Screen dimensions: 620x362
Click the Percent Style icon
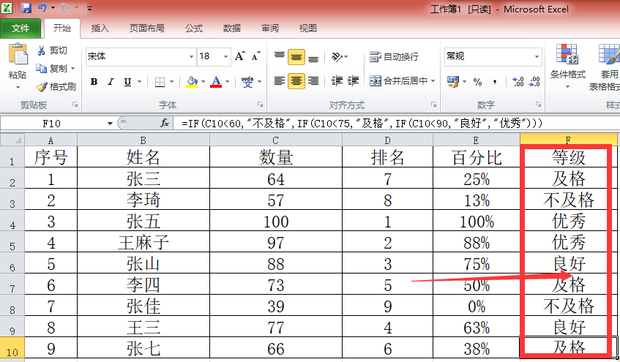point(478,82)
